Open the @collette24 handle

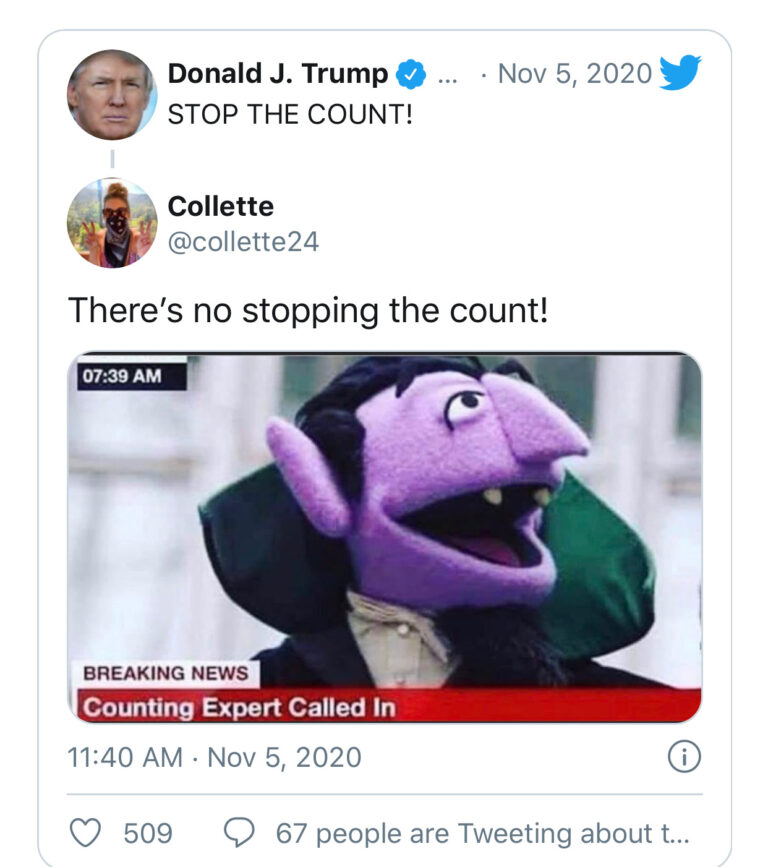243,242
